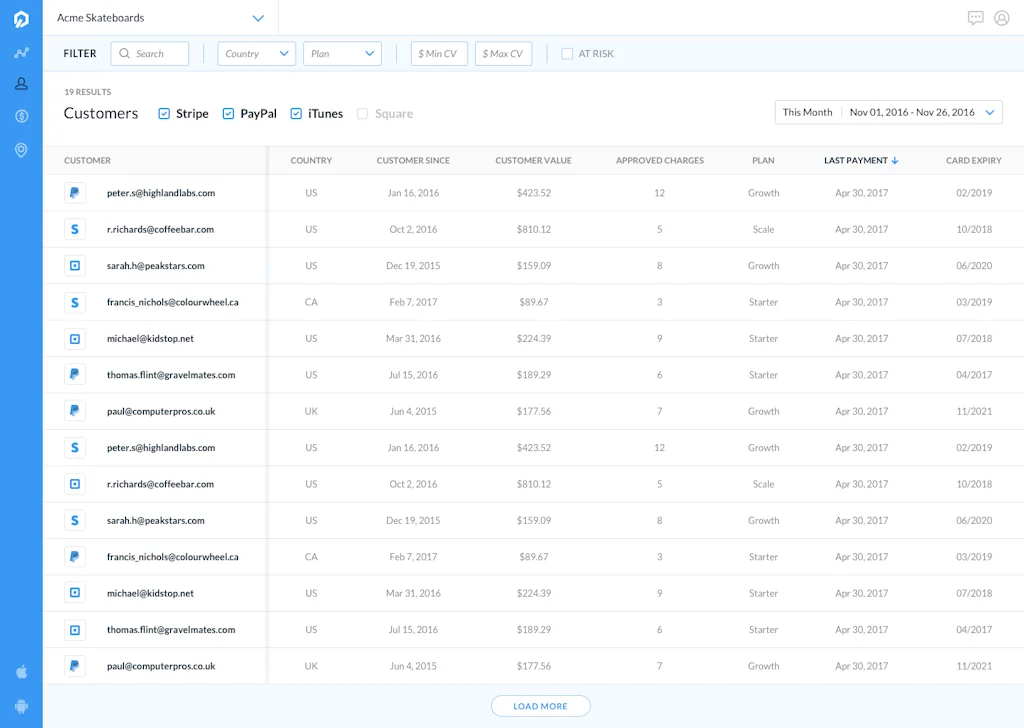
Task: Sort by the Plan column header
Action: tap(763, 161)
